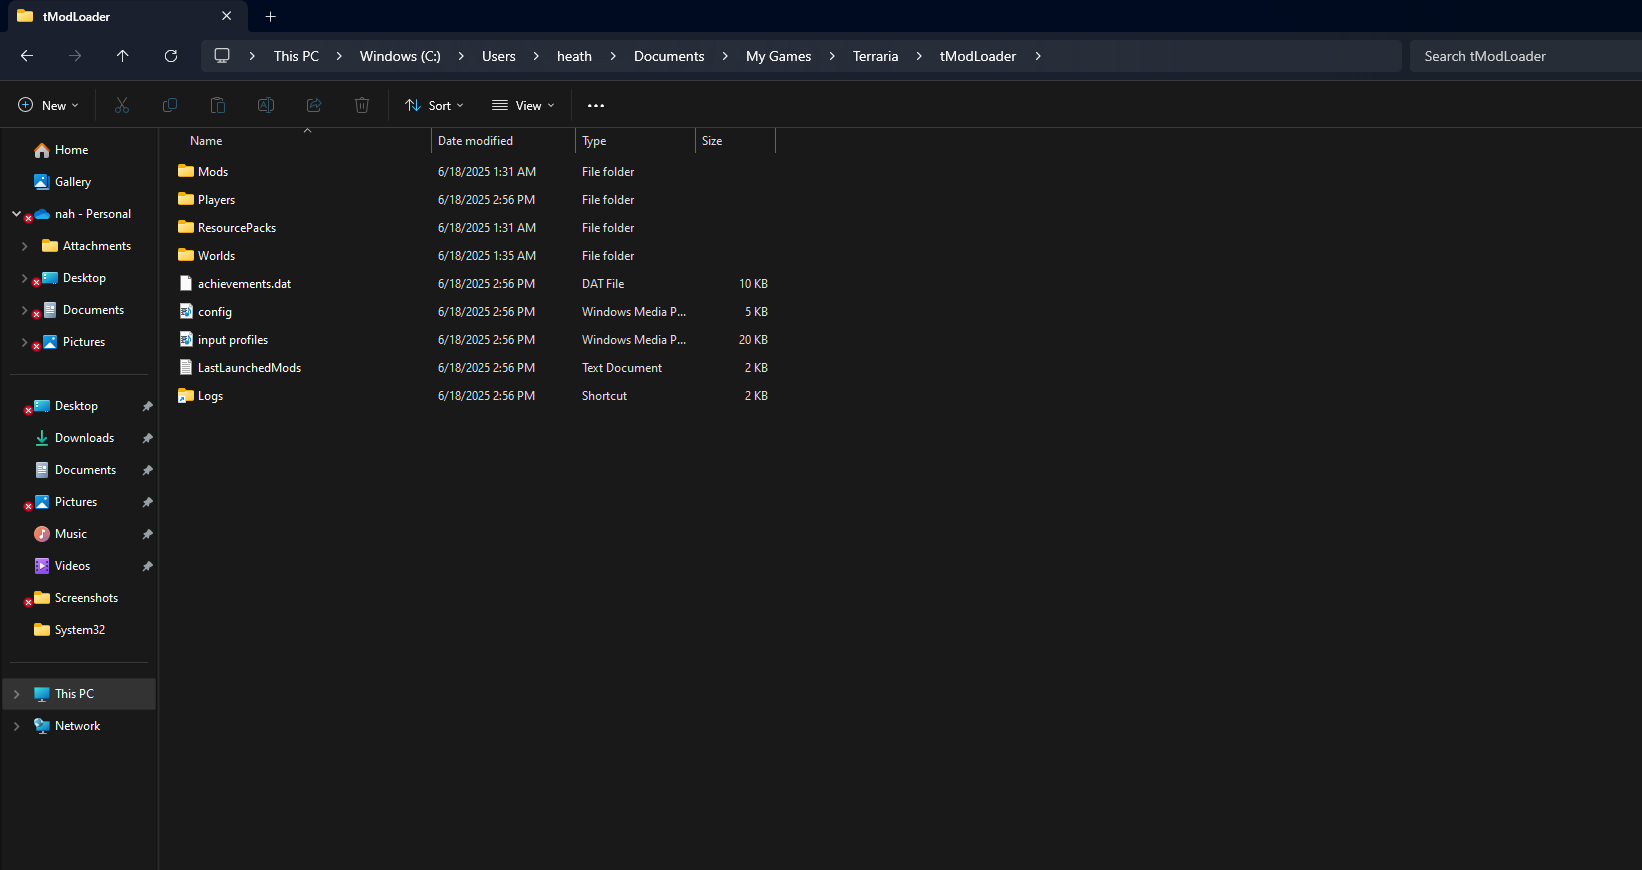
Task: Close the tModLoader tab
Action: coord(227,16)
